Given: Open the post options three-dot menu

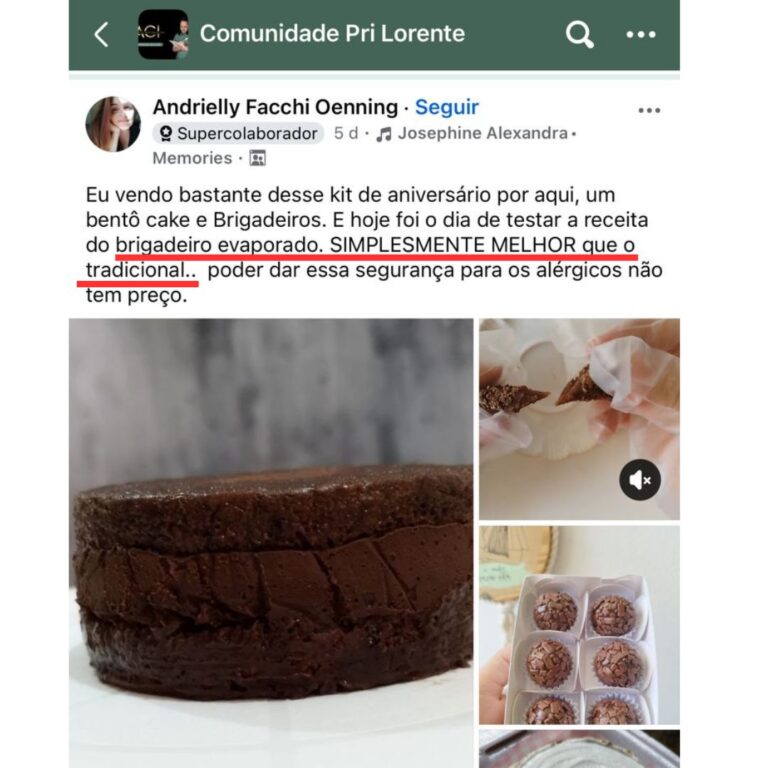Looking at the screenshot, I should pyautogui.click(x=649, y=111).
